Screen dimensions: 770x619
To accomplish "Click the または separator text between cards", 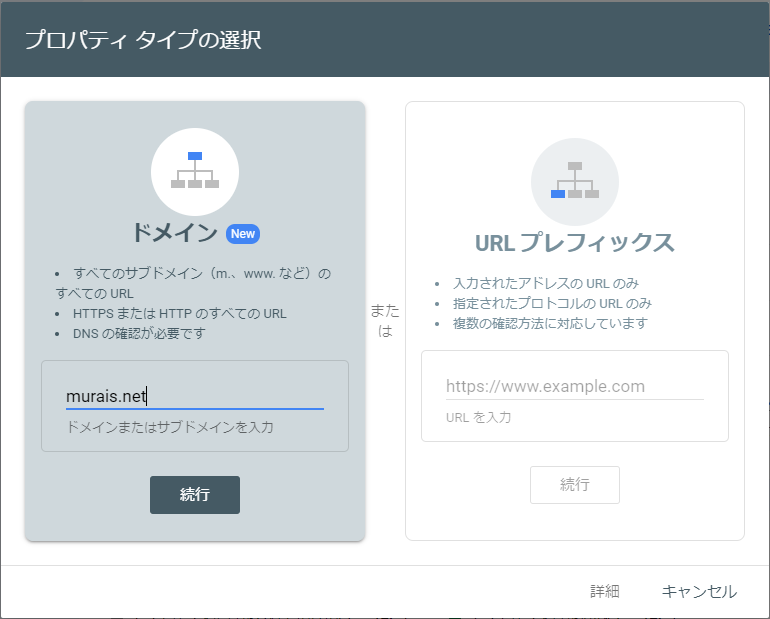I will click(385, 320).
